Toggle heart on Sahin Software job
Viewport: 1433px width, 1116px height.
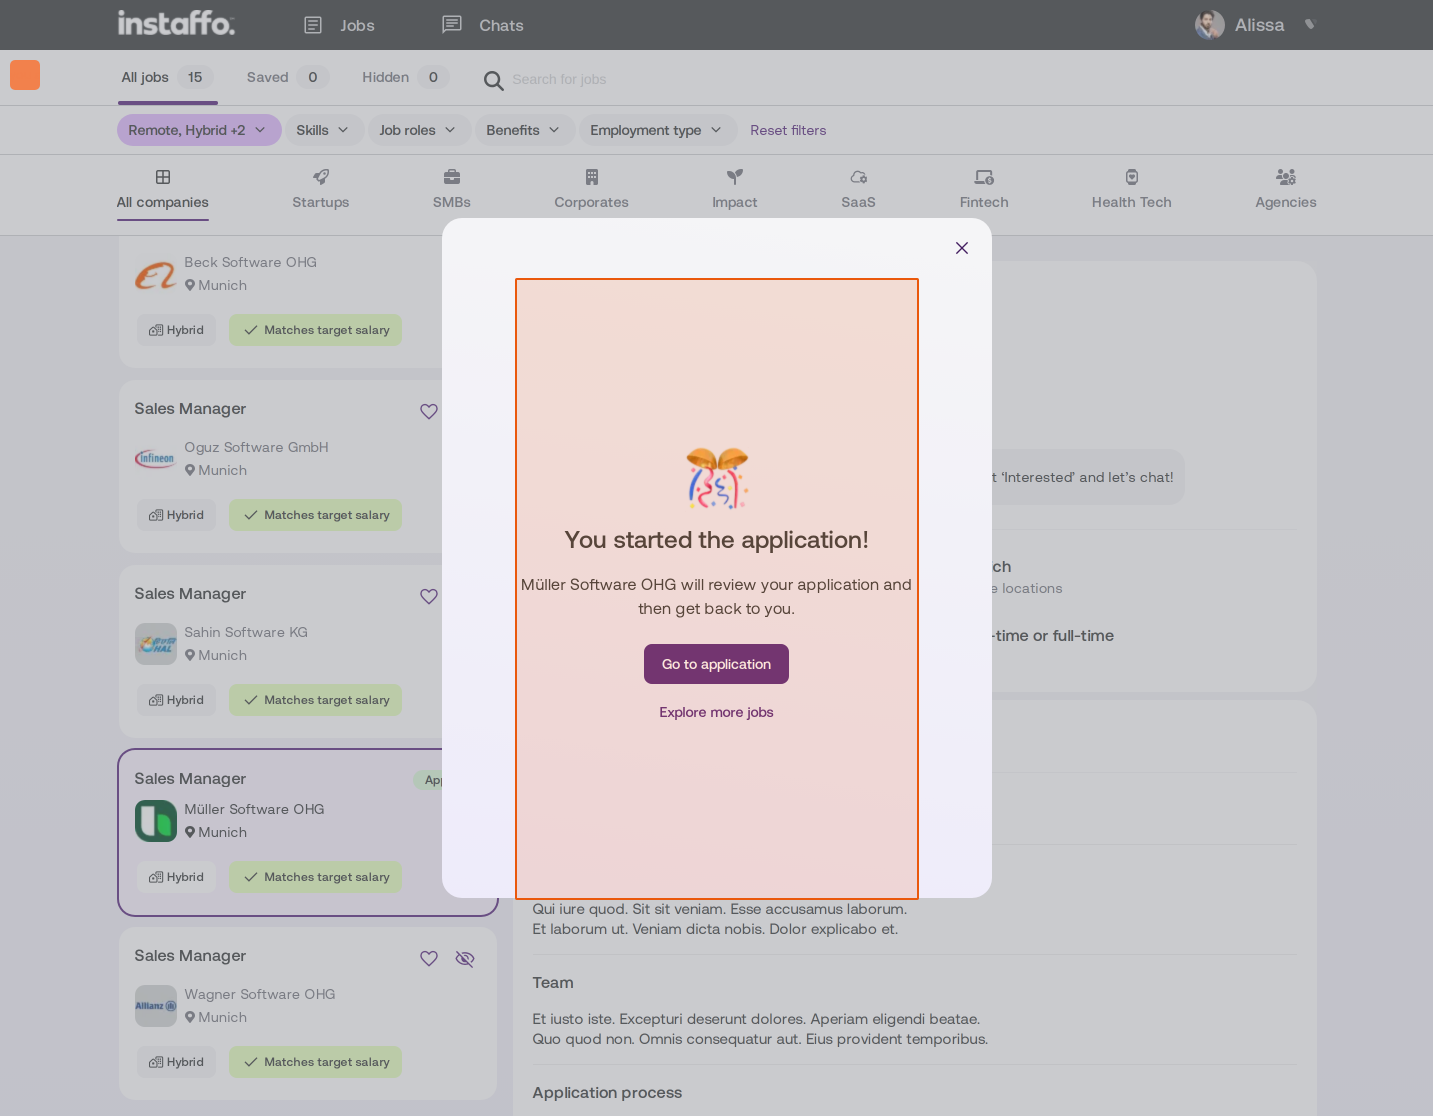coord(429,596)
